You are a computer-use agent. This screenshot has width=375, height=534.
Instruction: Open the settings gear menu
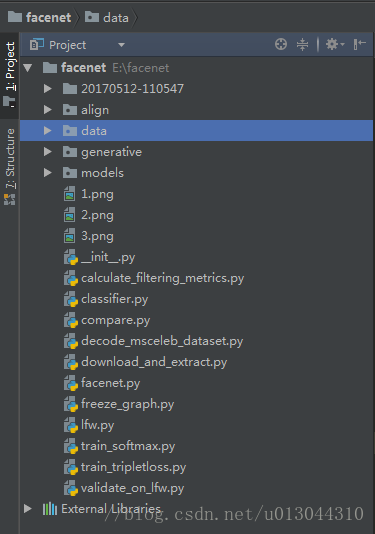coord(335,44)
